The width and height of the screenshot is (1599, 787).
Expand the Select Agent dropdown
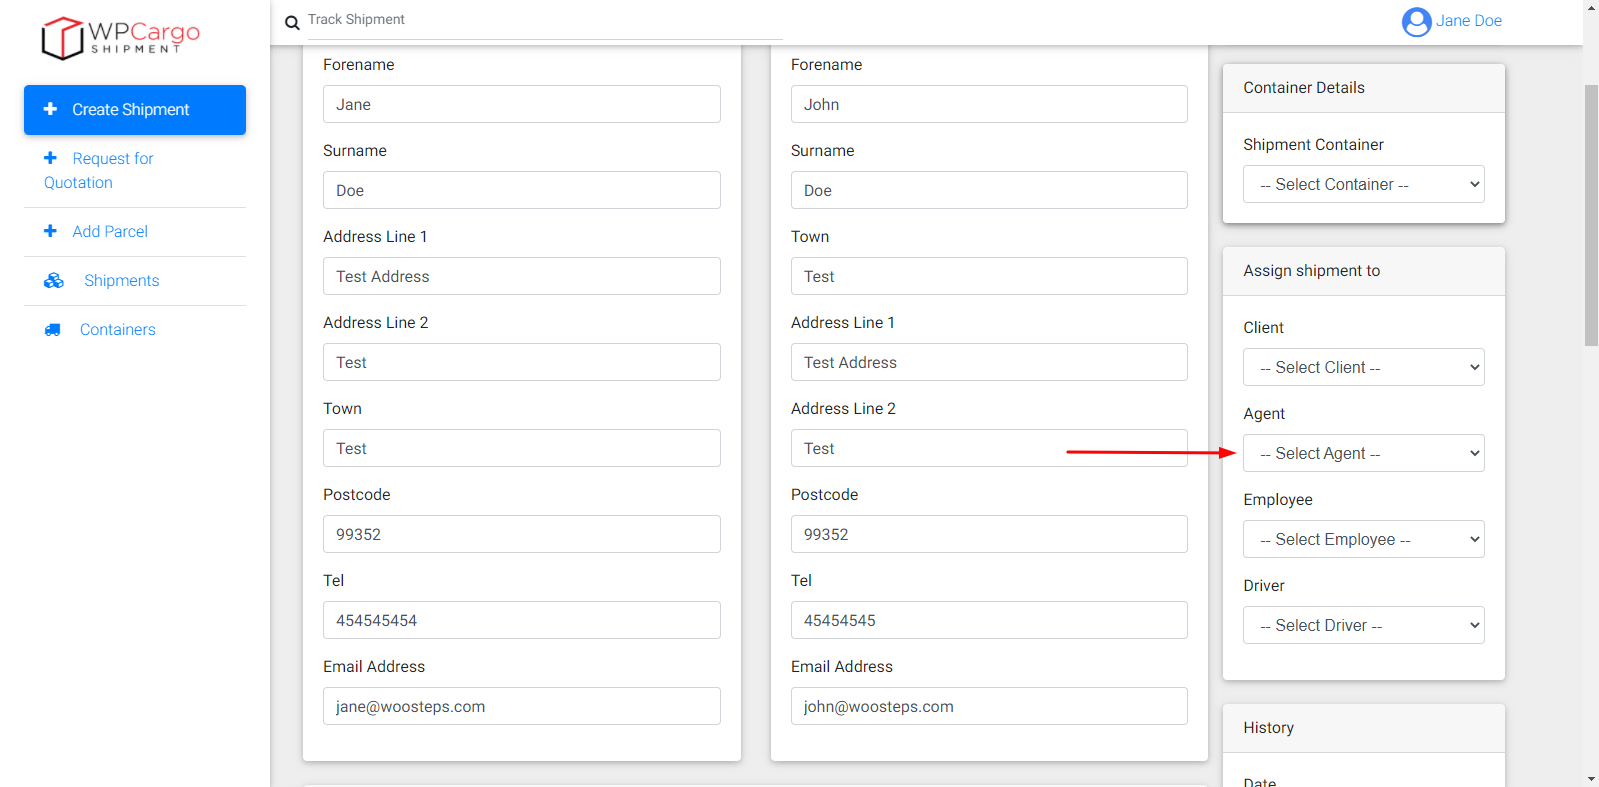click(1363, 453)
